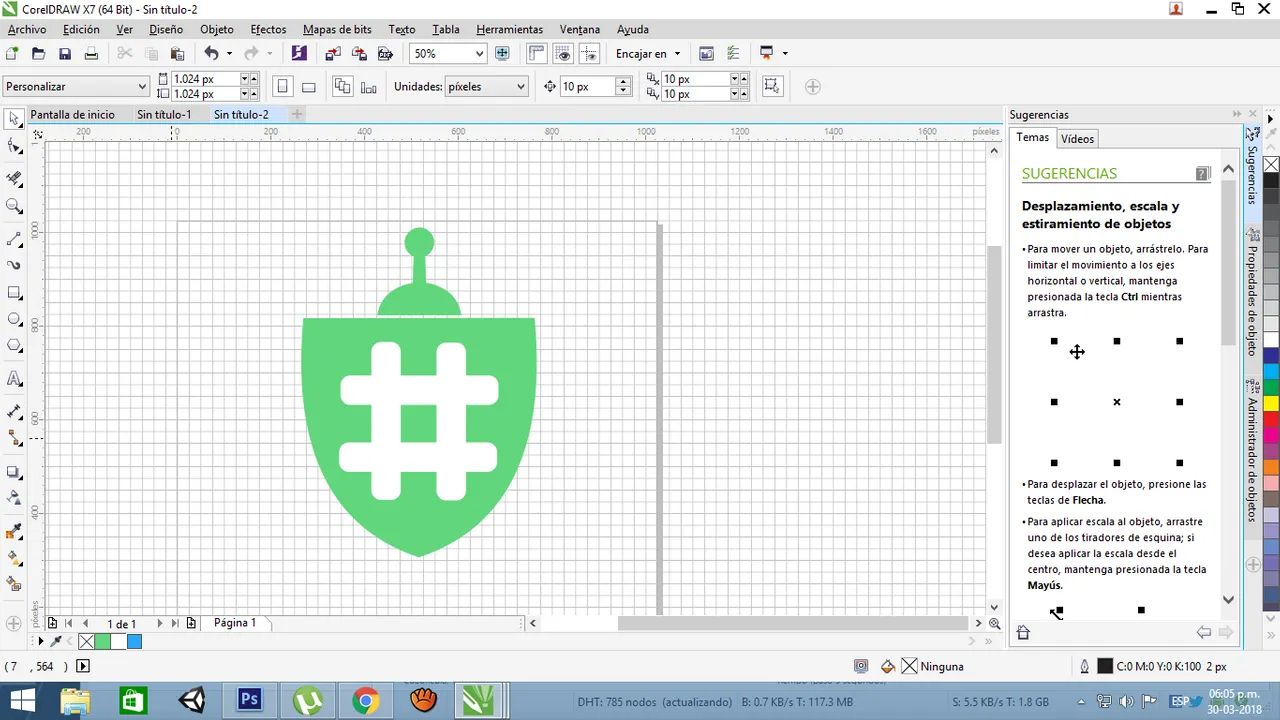Select the Interactive Fill tool
This screenshot has width=1280, height=720.
[x=14, y=557]
